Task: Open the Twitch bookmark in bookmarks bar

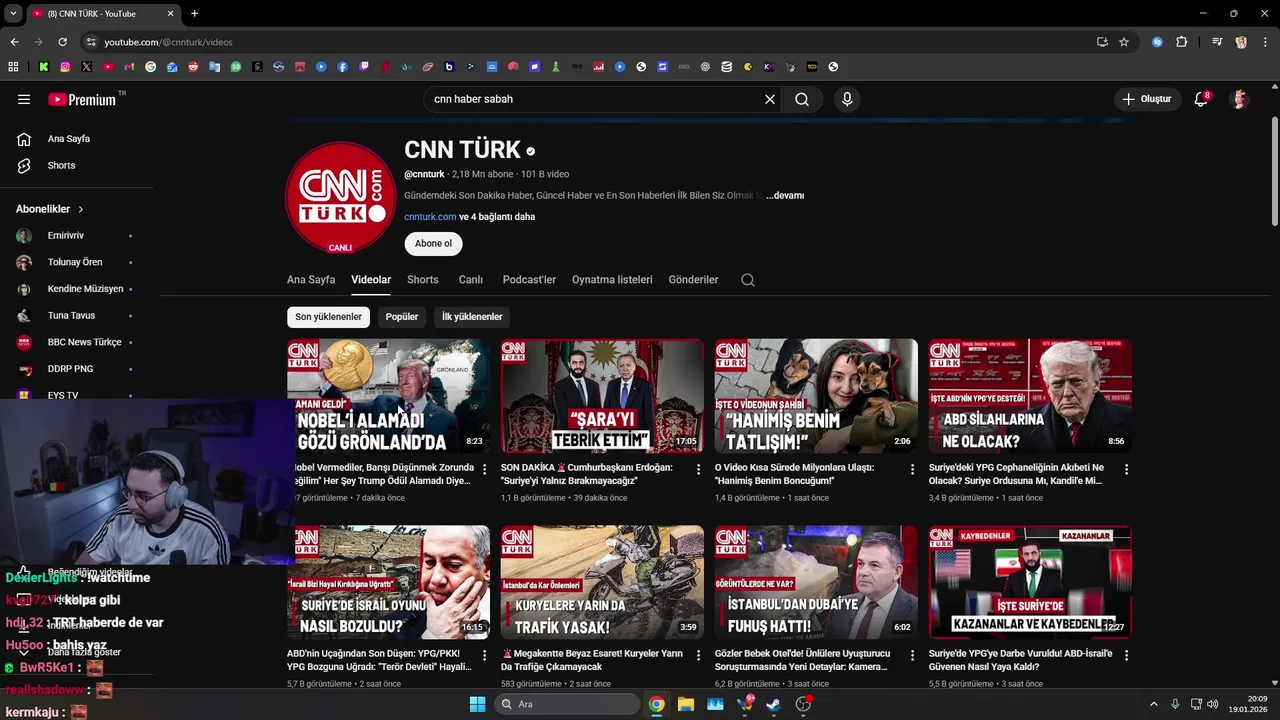Action: (x=364, y=67)
